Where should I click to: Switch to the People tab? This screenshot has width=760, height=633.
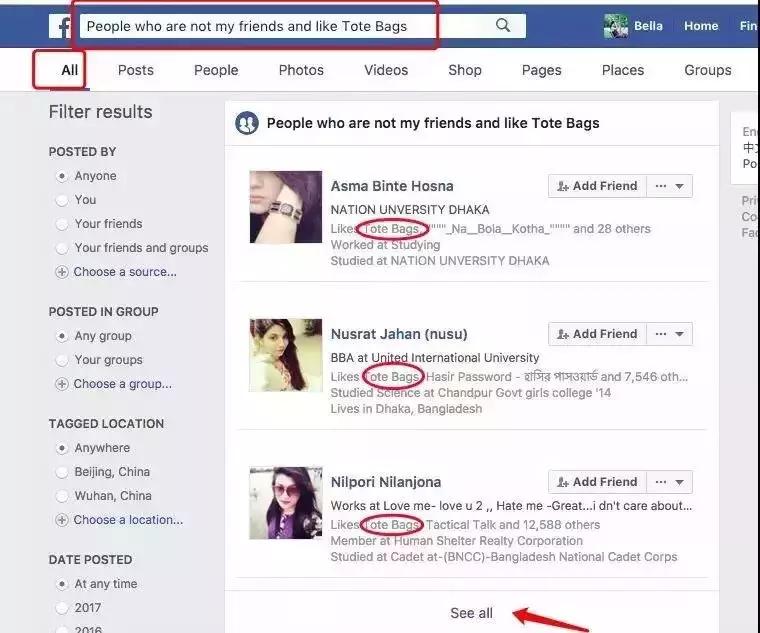point(216,70)
